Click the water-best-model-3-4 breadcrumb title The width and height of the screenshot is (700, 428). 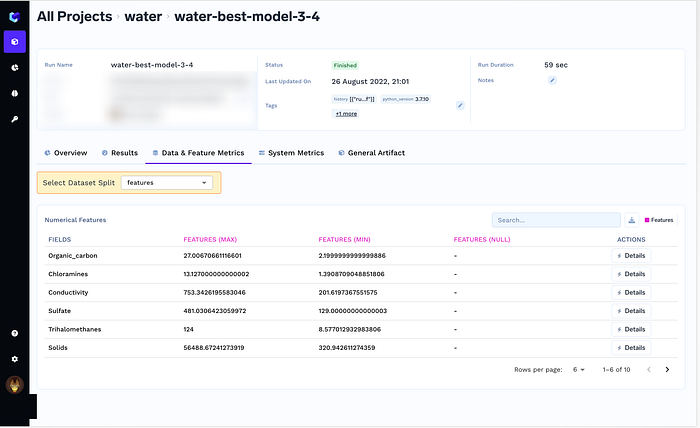pyautogui.click(x=247, y=17)
